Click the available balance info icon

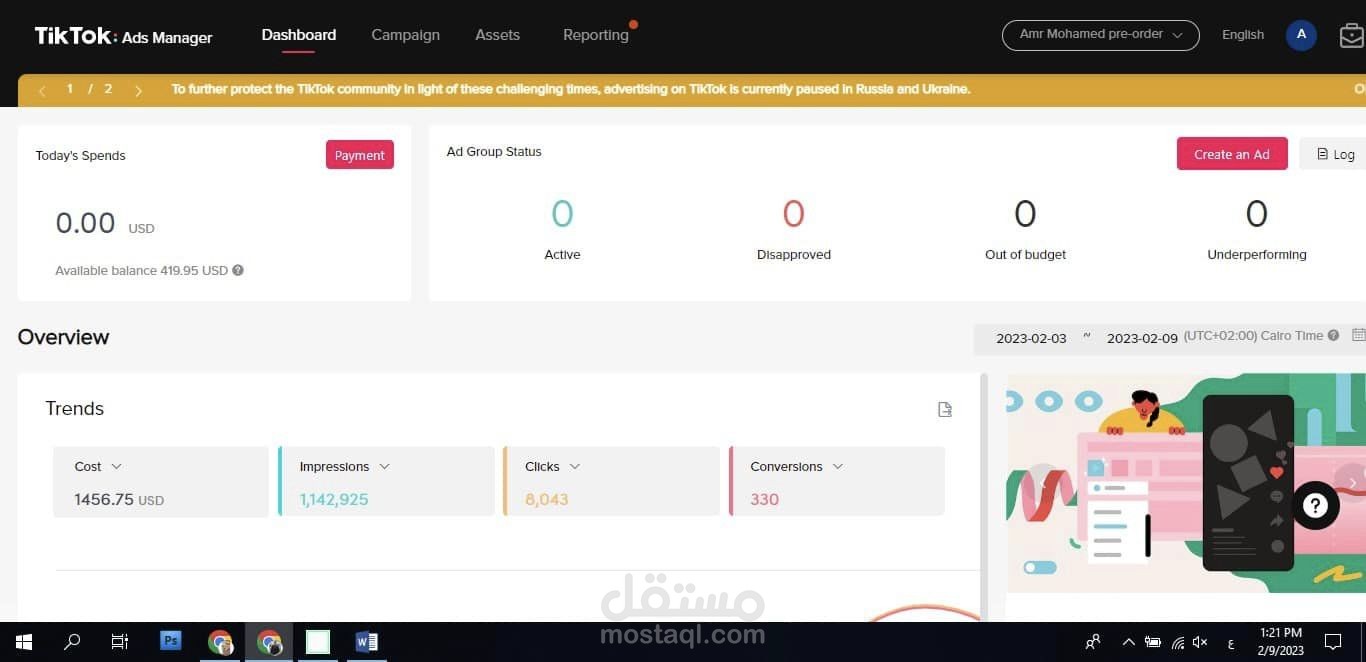point(238,270)
